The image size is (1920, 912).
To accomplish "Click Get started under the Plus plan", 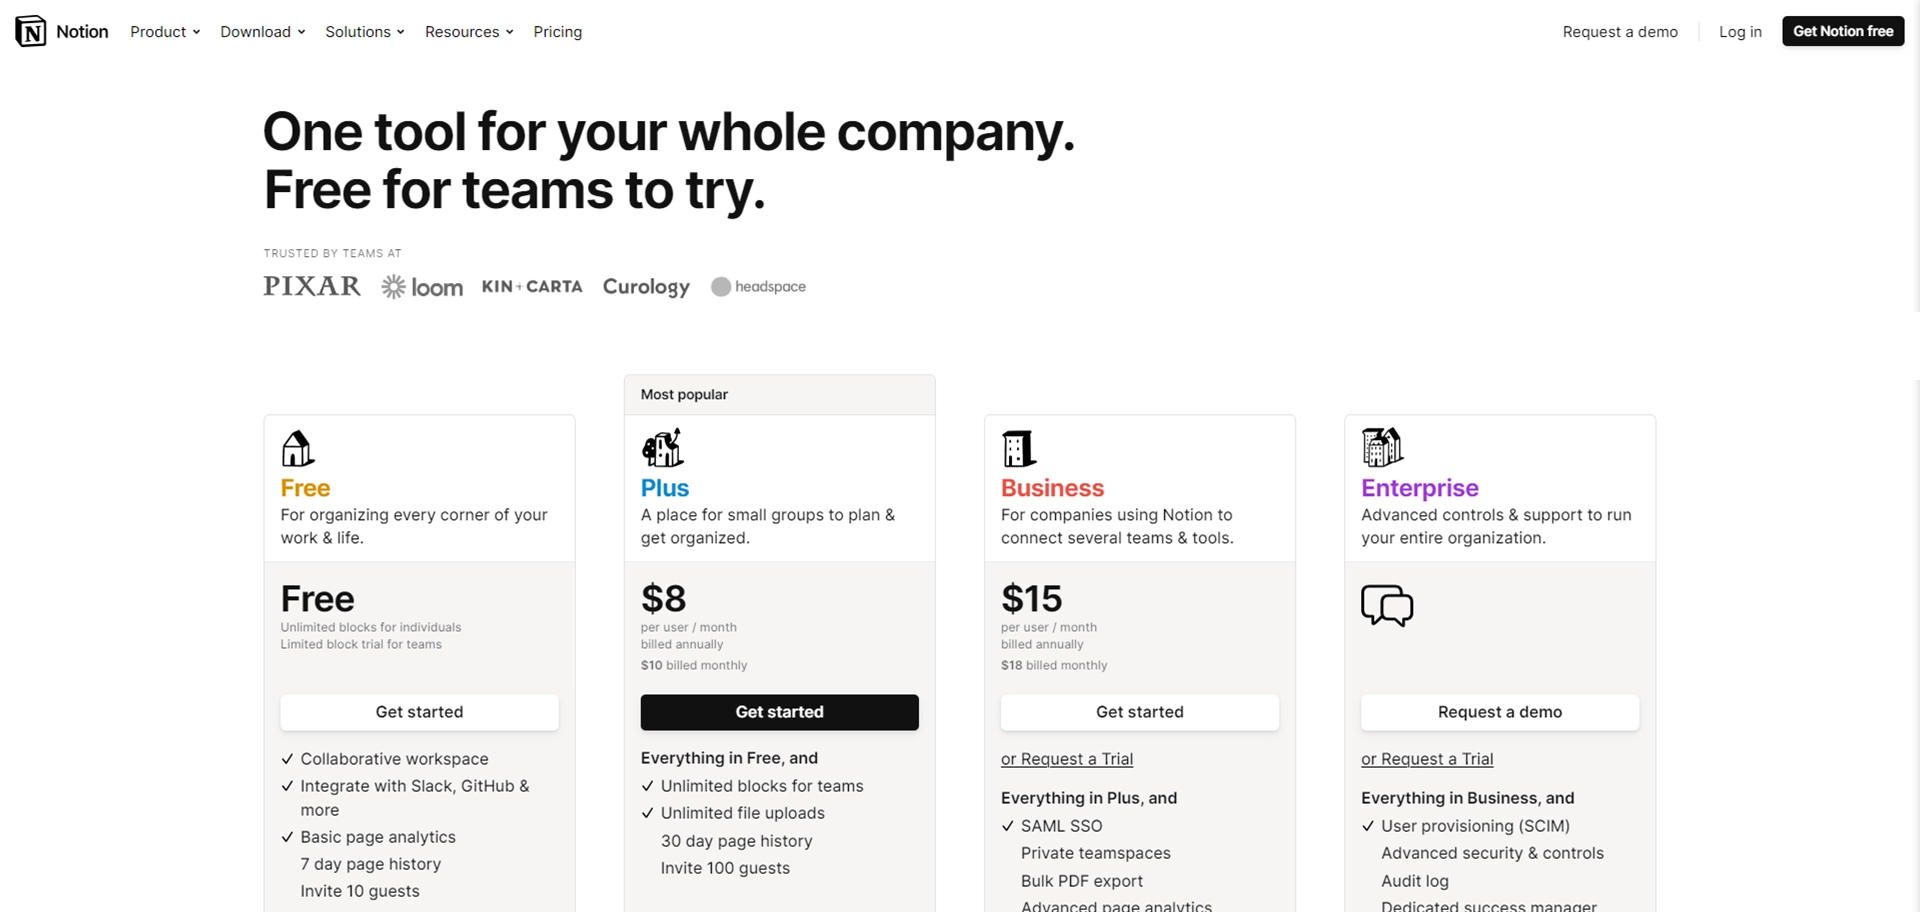I will [x=780, y=712].
